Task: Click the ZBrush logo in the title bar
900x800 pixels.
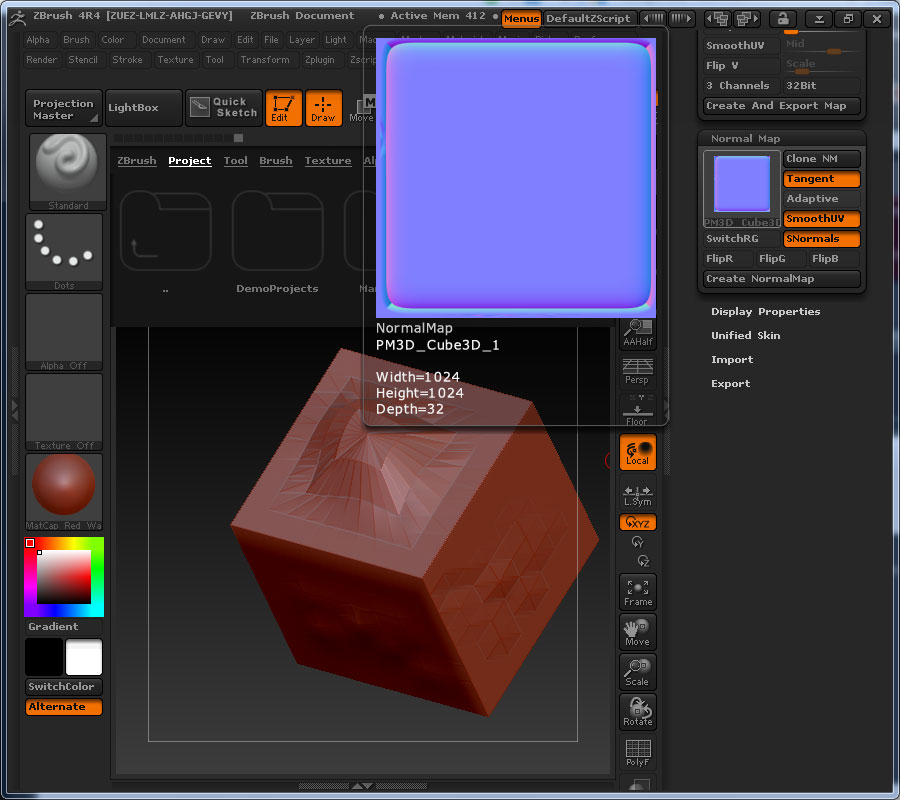Action: (x=17, y=18)
